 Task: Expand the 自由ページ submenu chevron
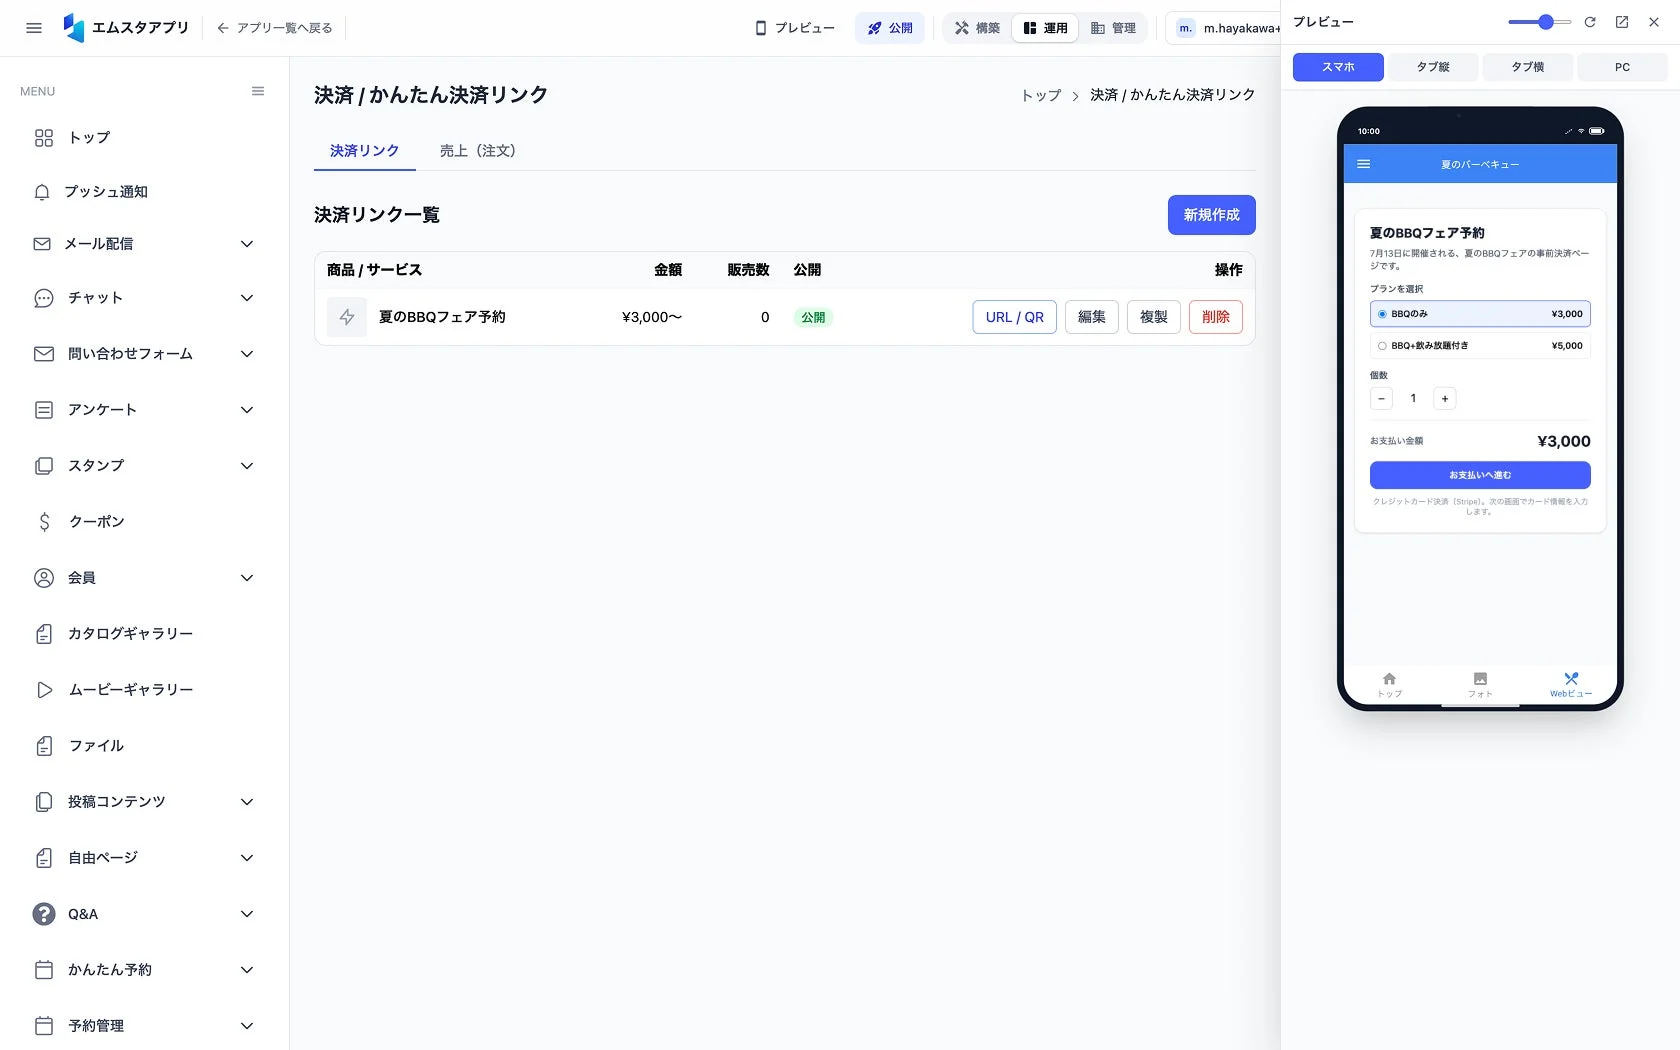click(x=247, y=858)
